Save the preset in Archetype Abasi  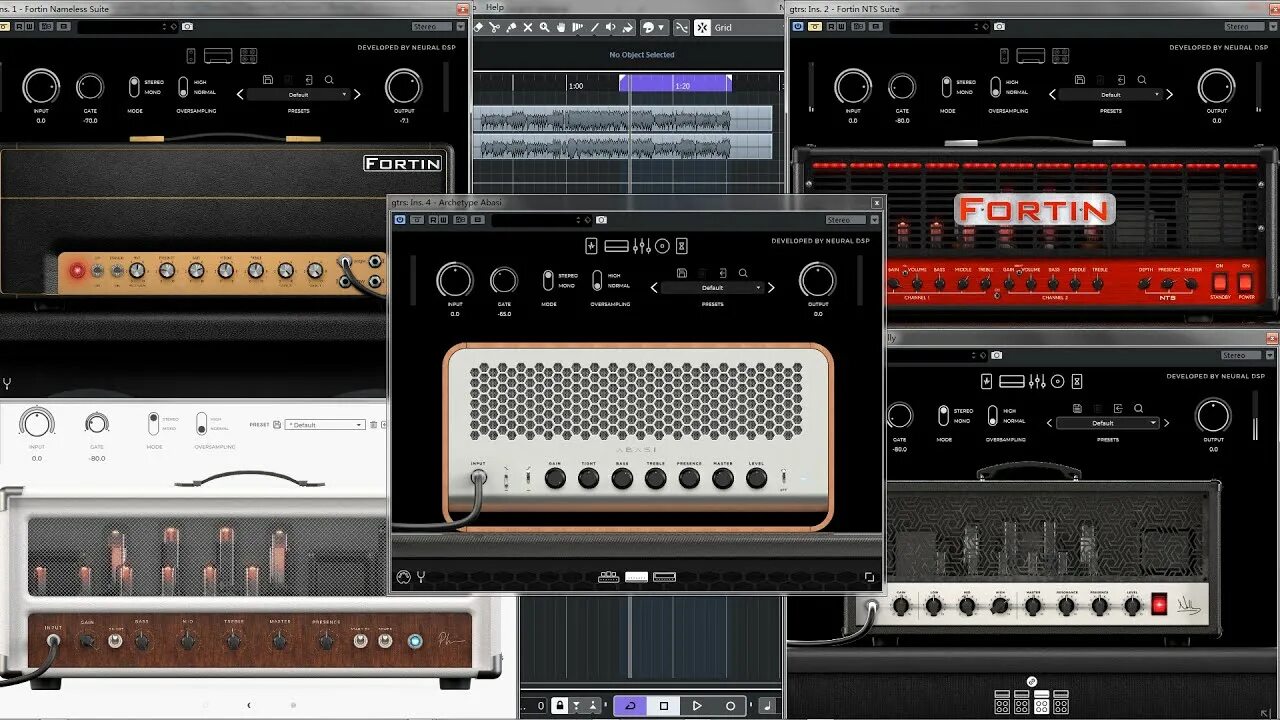tap(681, 272)
